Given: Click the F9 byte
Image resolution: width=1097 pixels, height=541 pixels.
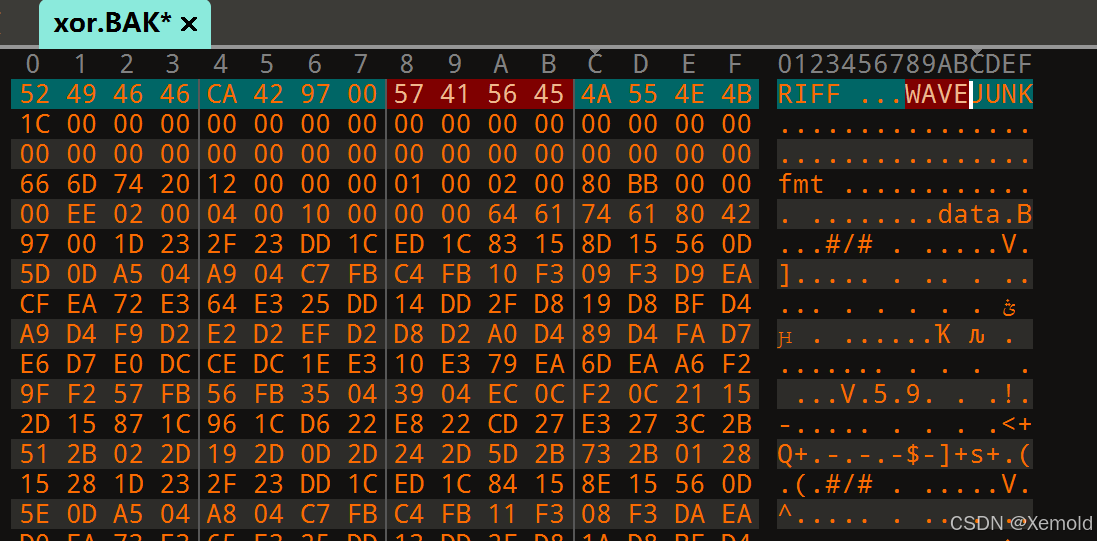Looking at the screenshot, I should [x=127, y=335].
